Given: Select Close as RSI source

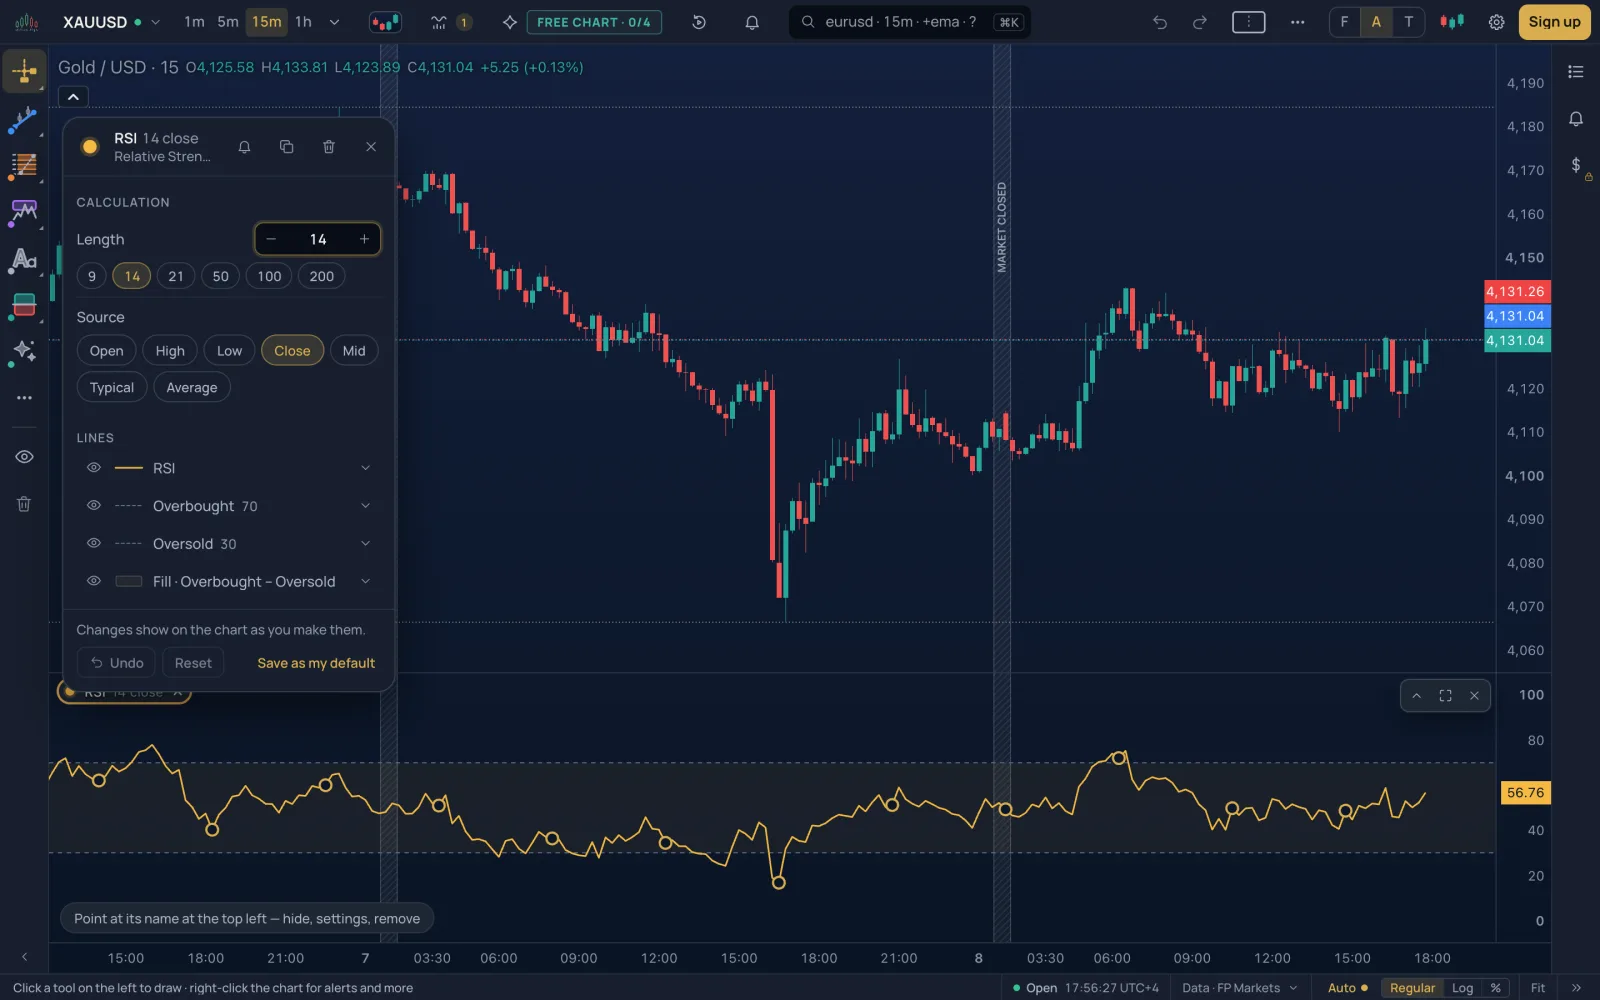Looking at the screenshot, I should pos(292,351).
